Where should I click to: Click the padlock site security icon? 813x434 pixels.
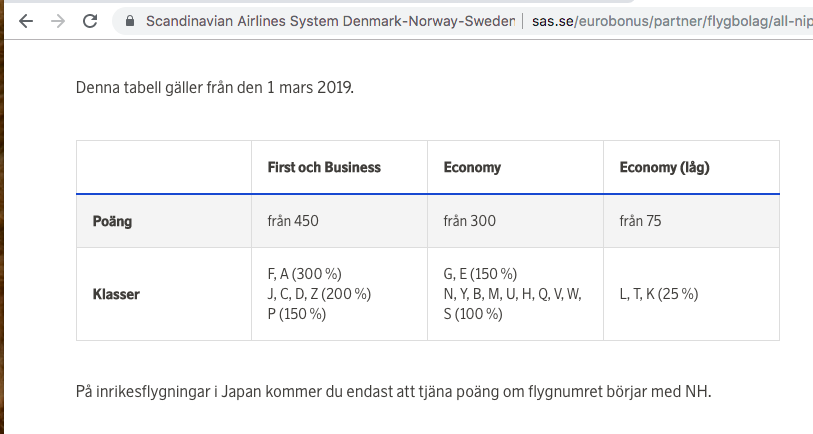coord(127,20)
